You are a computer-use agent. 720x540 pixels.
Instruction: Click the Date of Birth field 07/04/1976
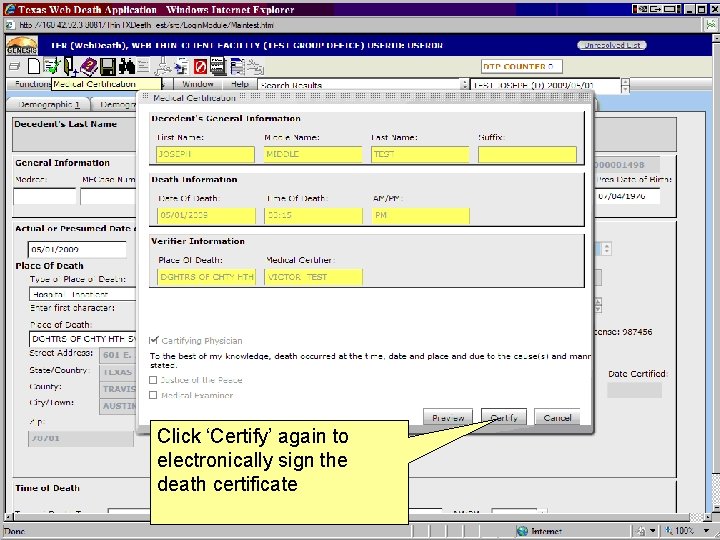coord(627,196)
